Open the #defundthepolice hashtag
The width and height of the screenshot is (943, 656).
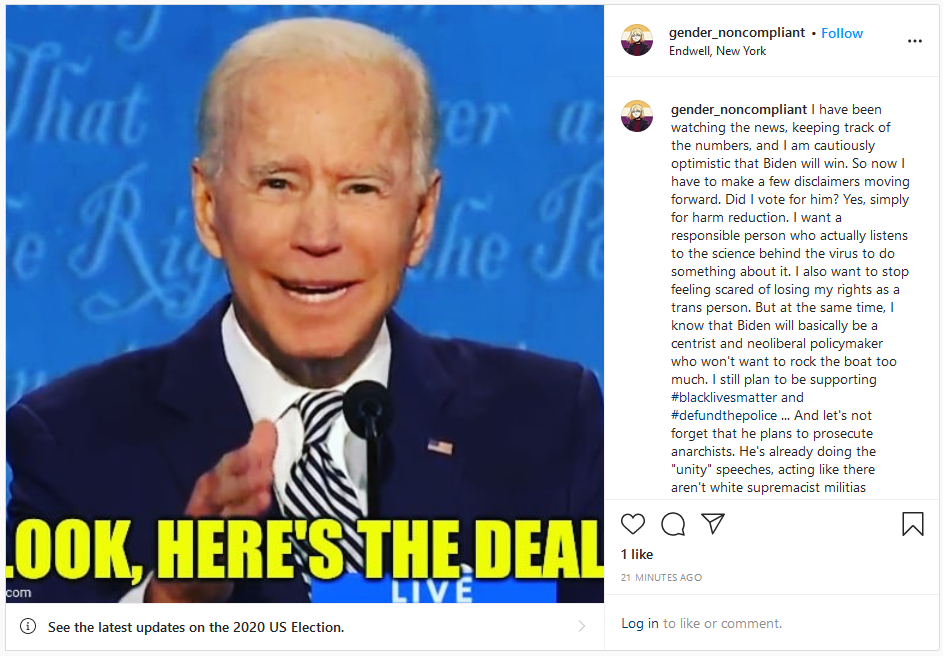(724, 415)
